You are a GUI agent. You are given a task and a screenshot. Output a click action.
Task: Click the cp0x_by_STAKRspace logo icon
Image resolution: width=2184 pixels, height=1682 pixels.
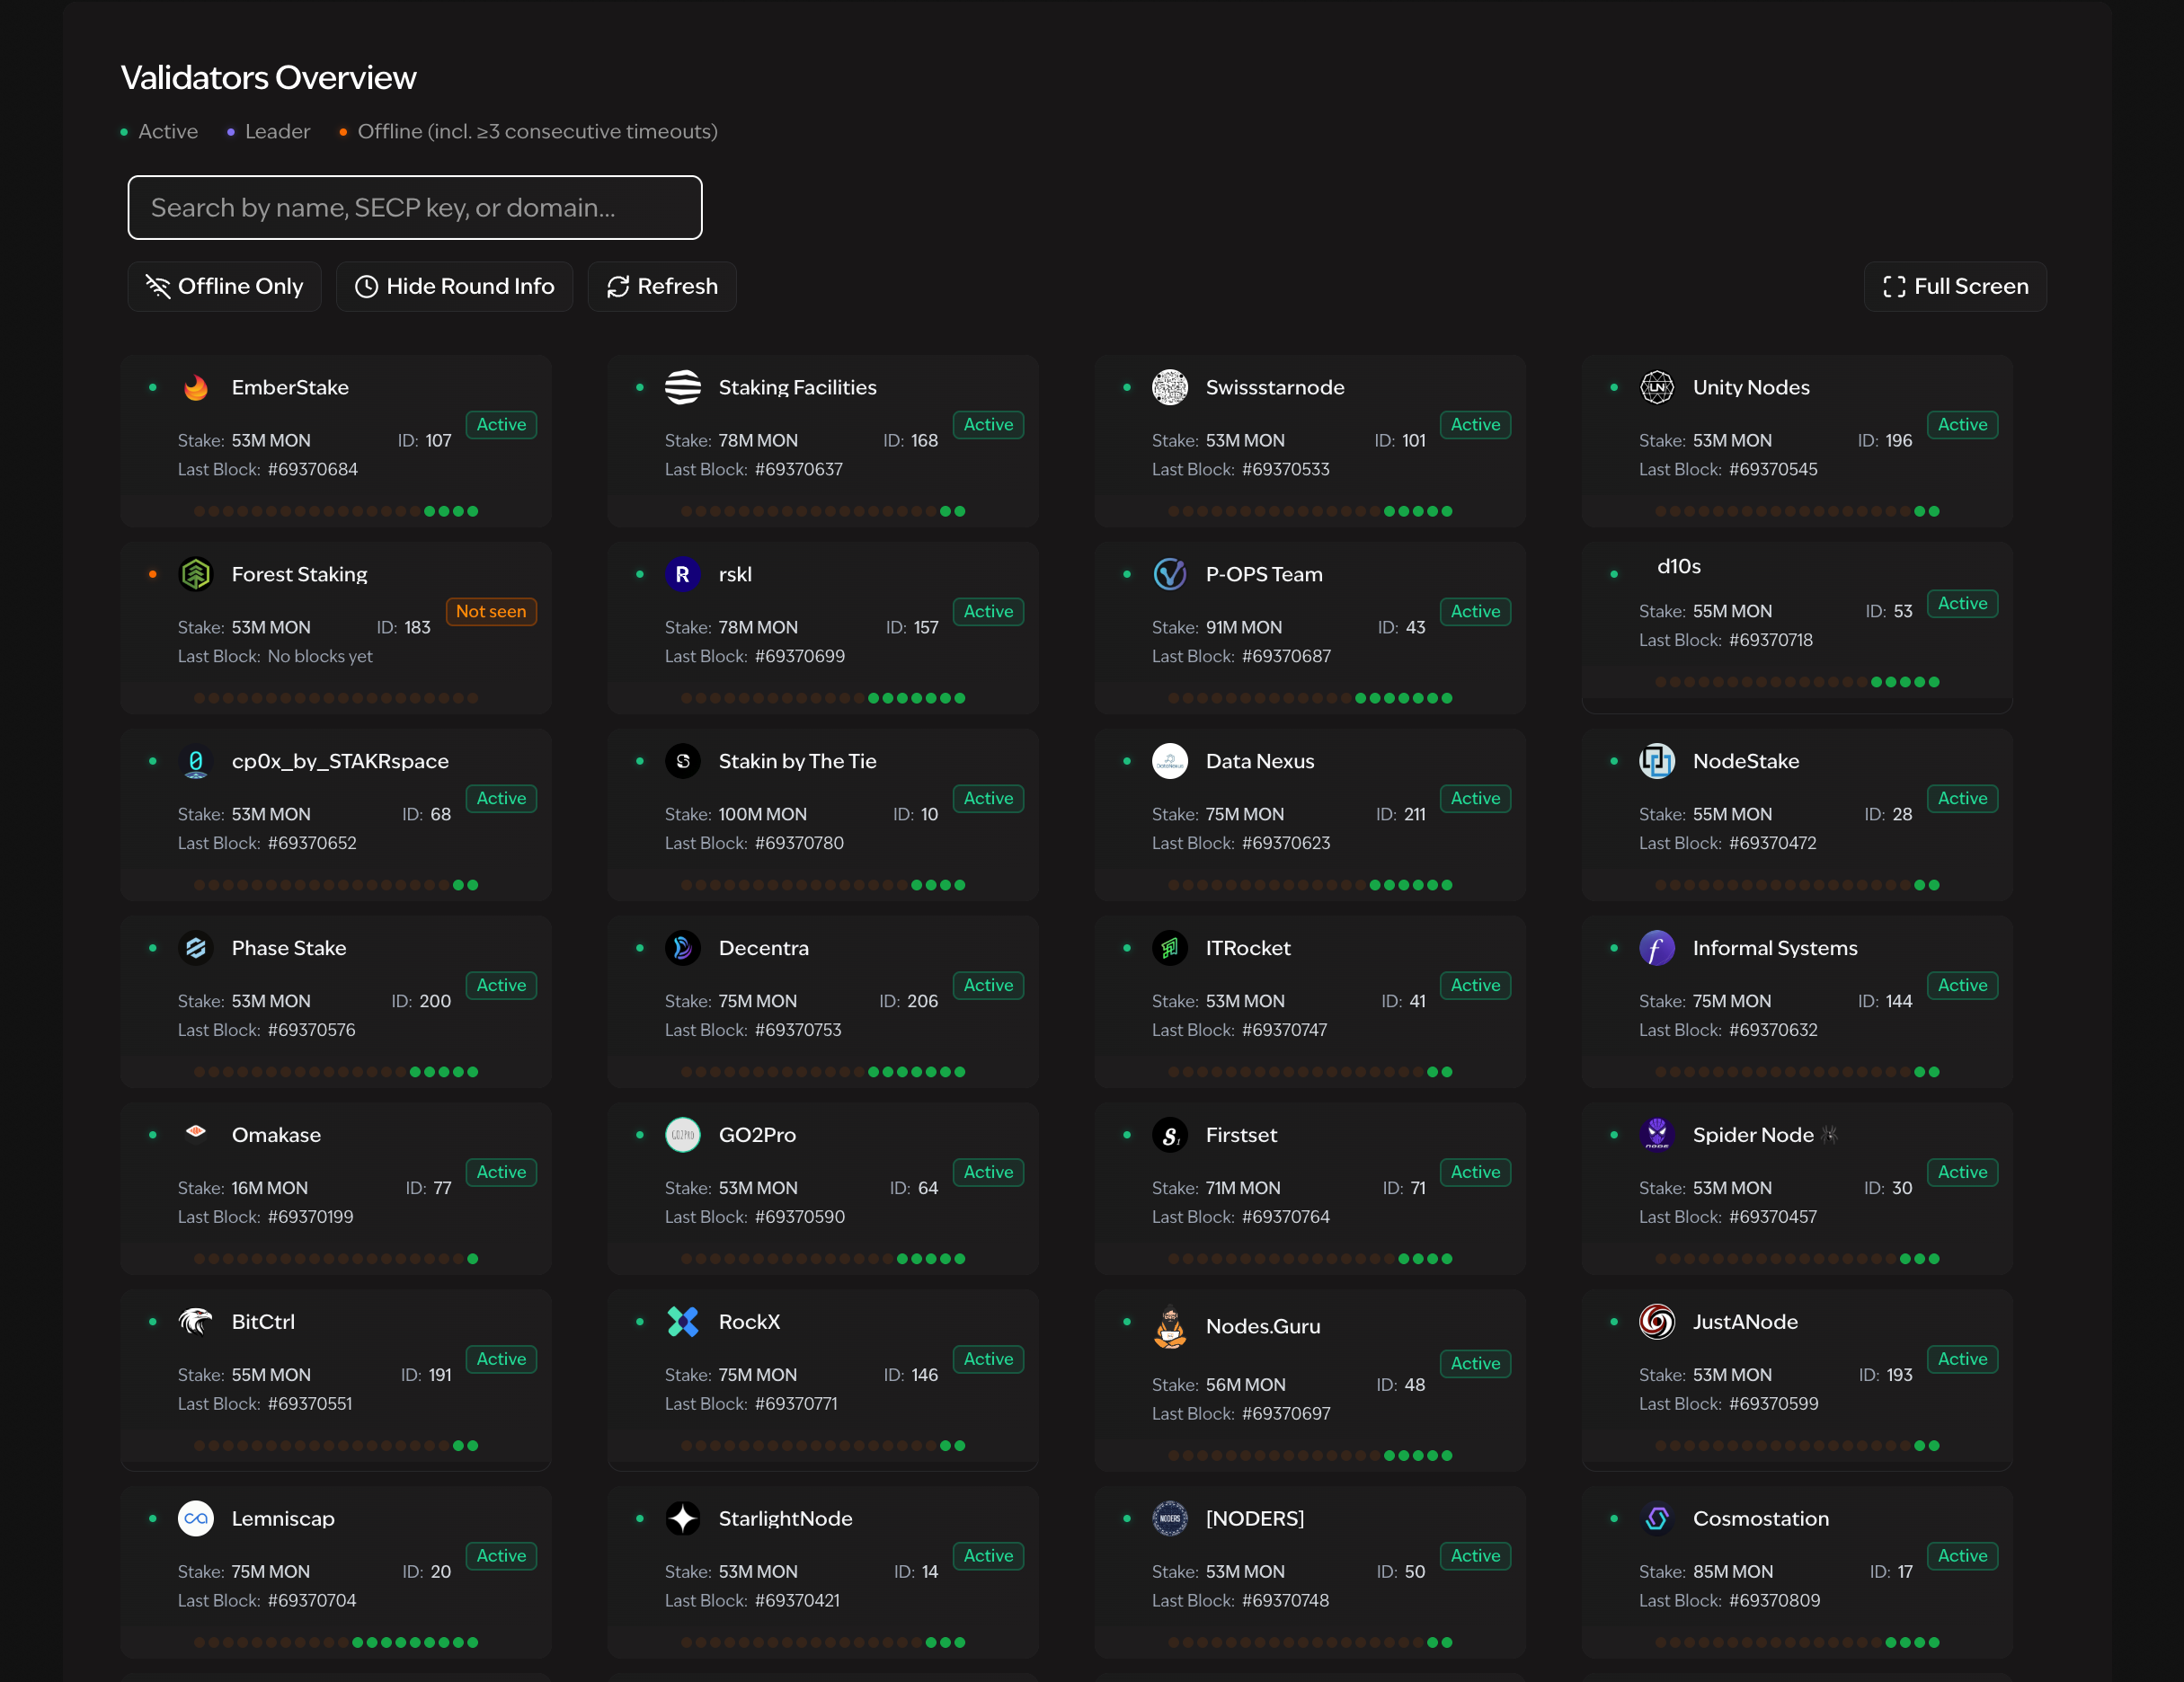(196, 761)
